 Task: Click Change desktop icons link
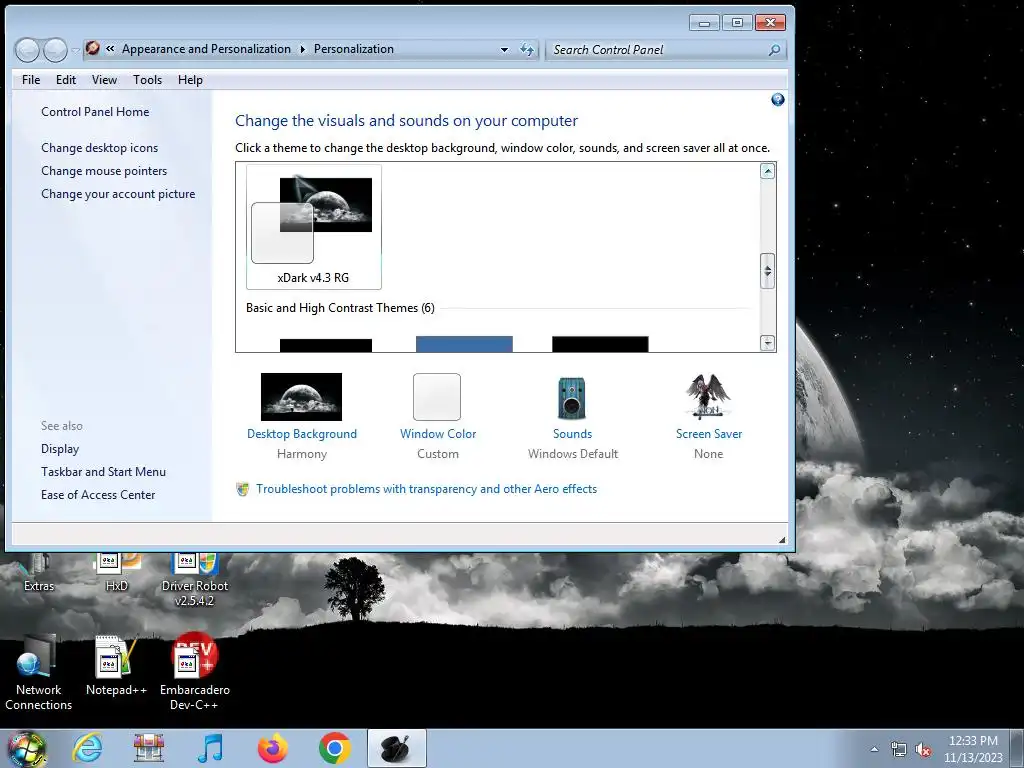99,148
